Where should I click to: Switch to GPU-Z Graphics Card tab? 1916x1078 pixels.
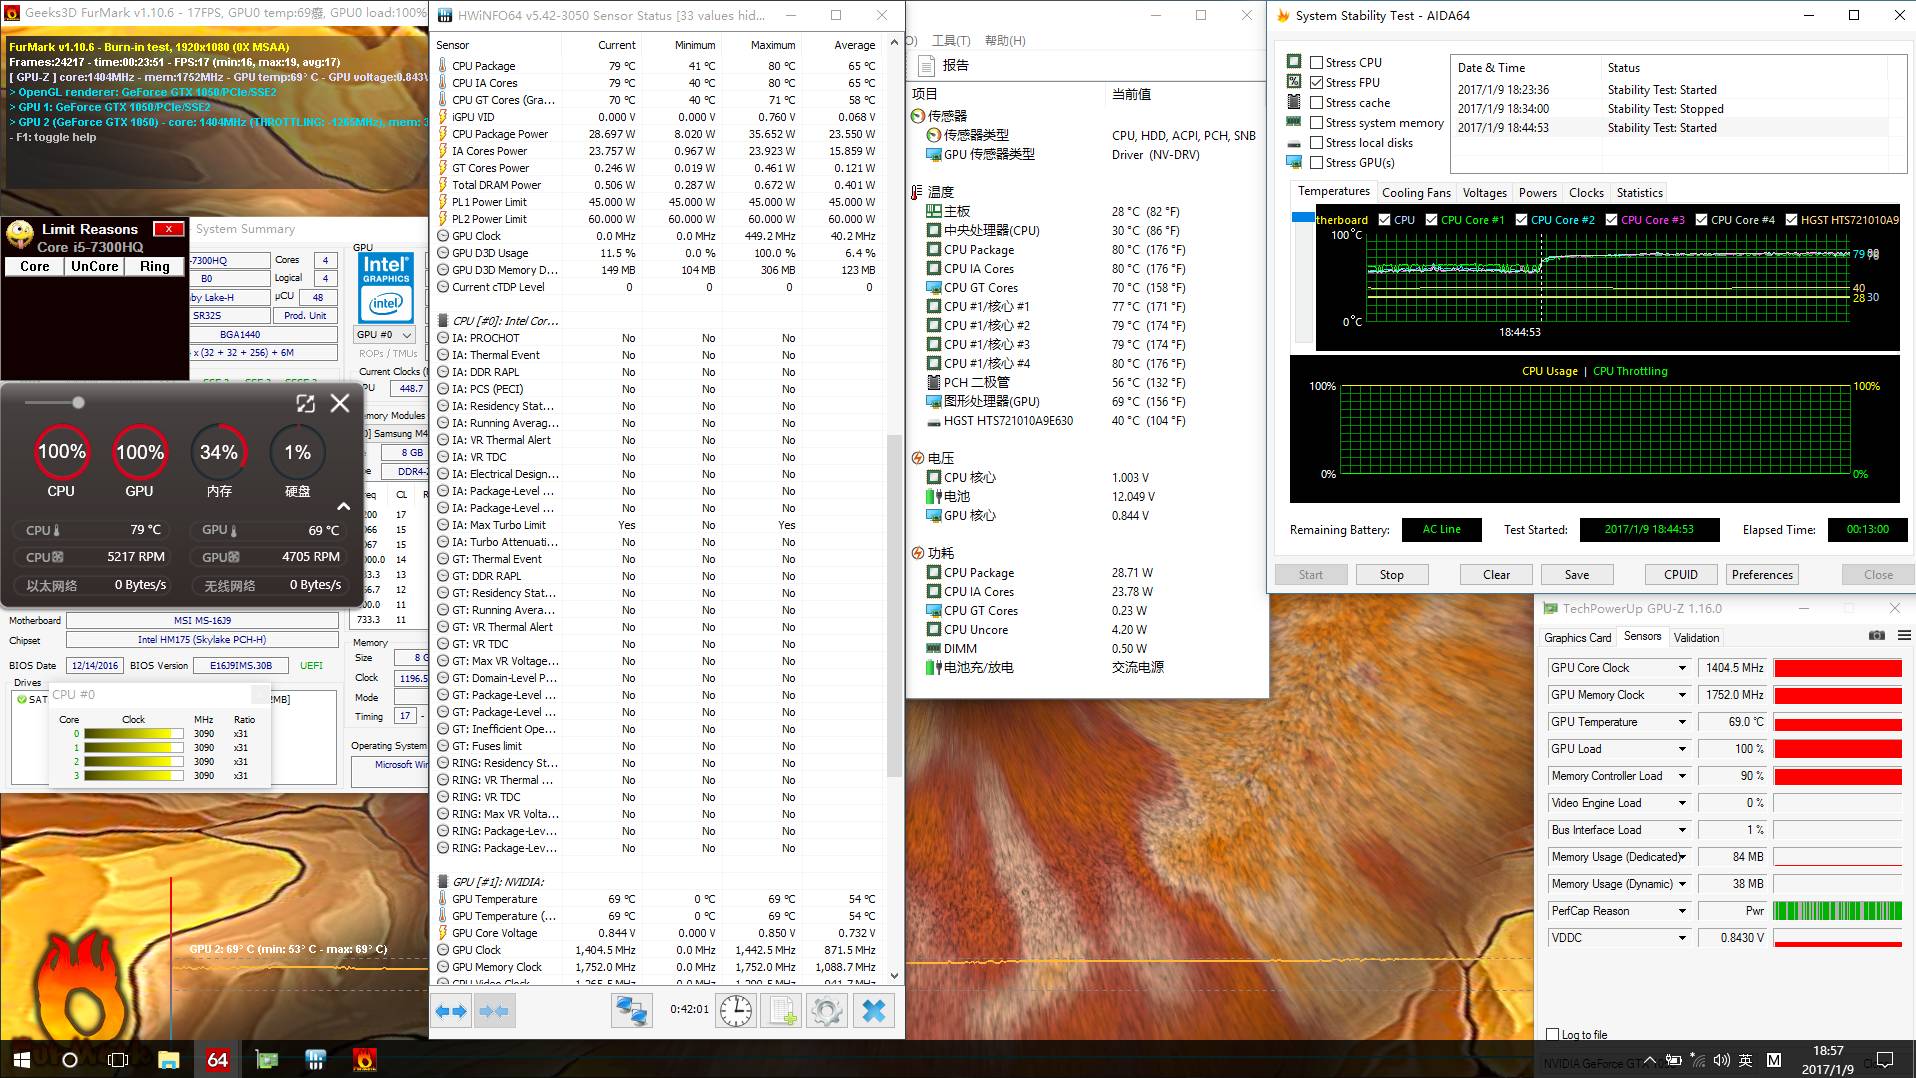(x=1577, y=637)
